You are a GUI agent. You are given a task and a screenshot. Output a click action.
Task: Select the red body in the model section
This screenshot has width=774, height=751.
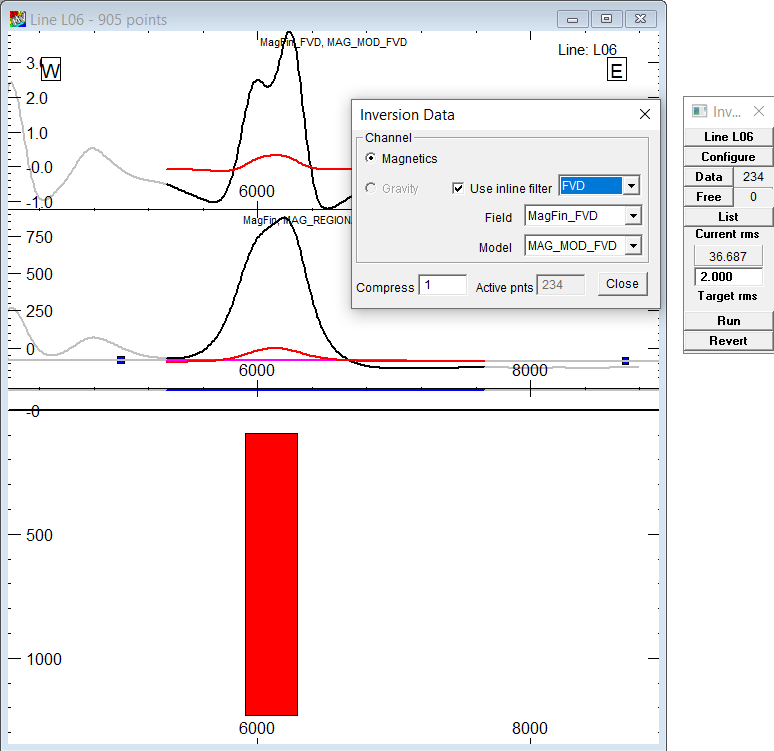tap(271, 574)
